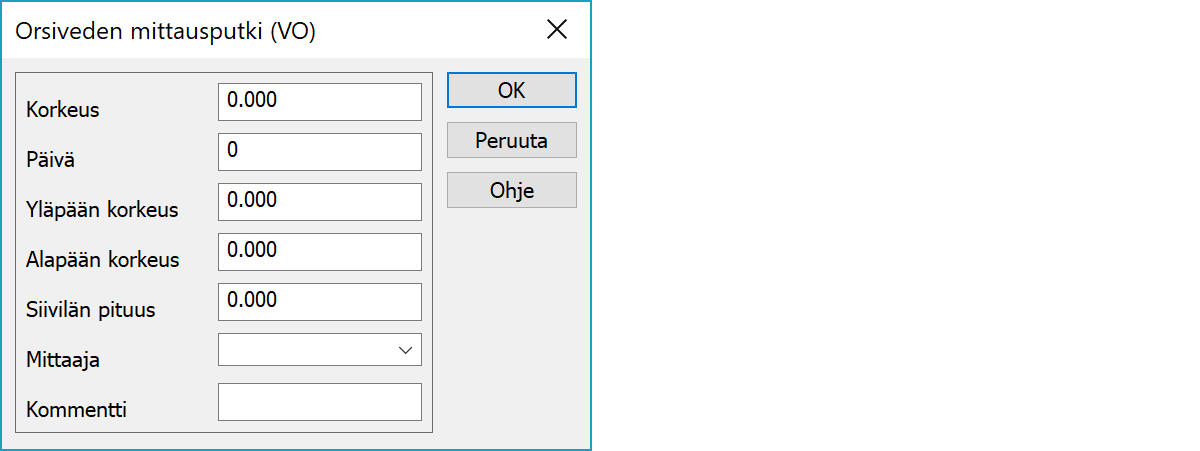This screenshot has height=451, width=1200.
Task: Focus the Päivä text field
Action: [x=319, y=151]
